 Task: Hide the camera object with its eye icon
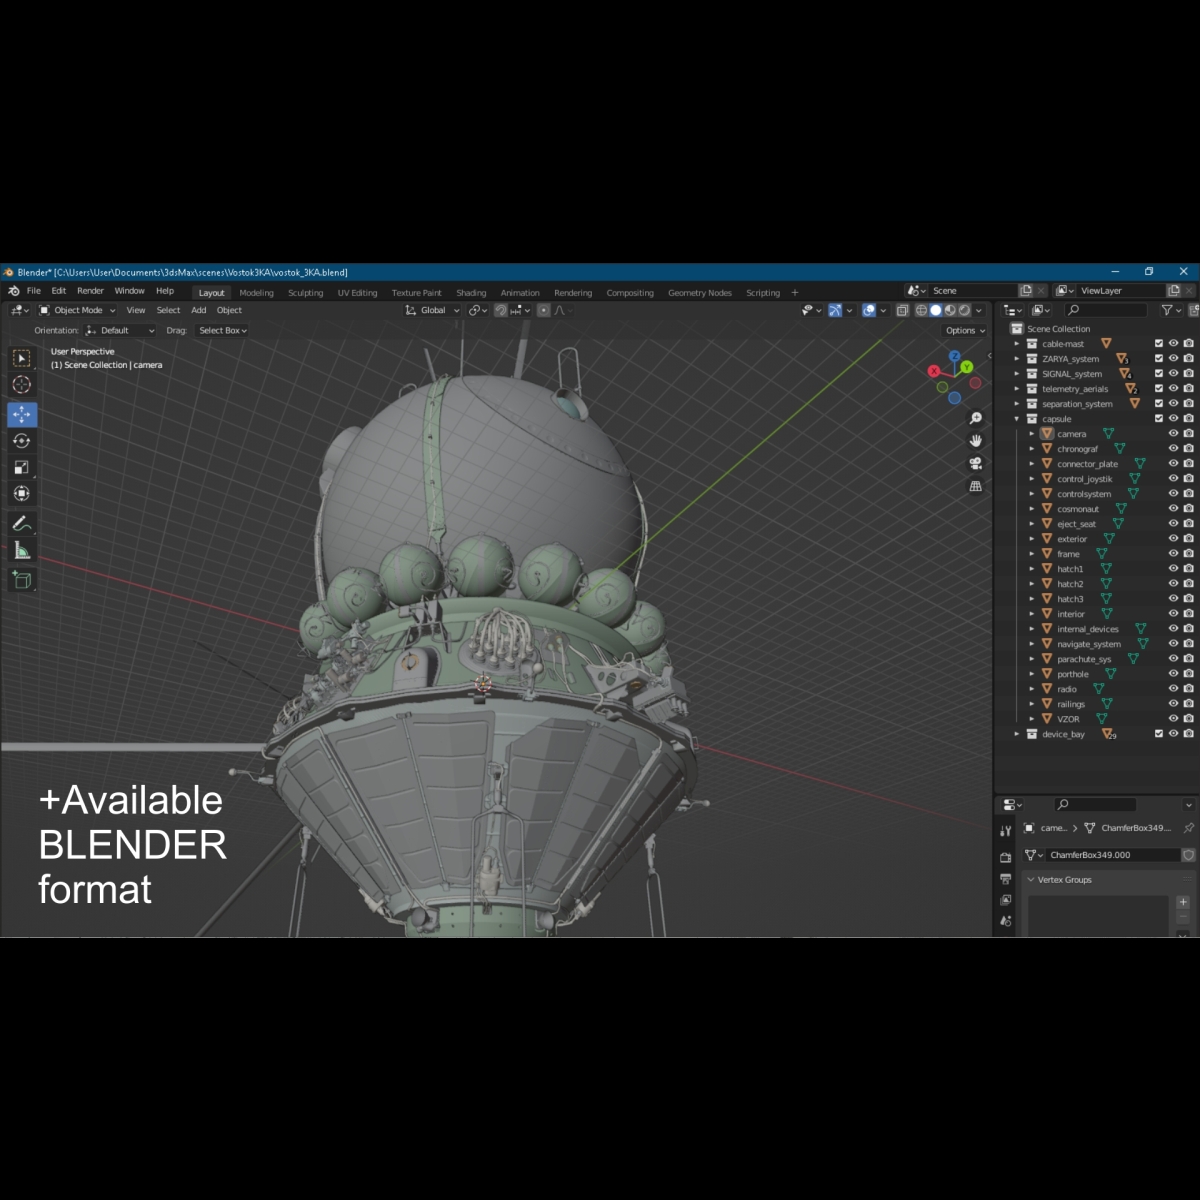1174,434
